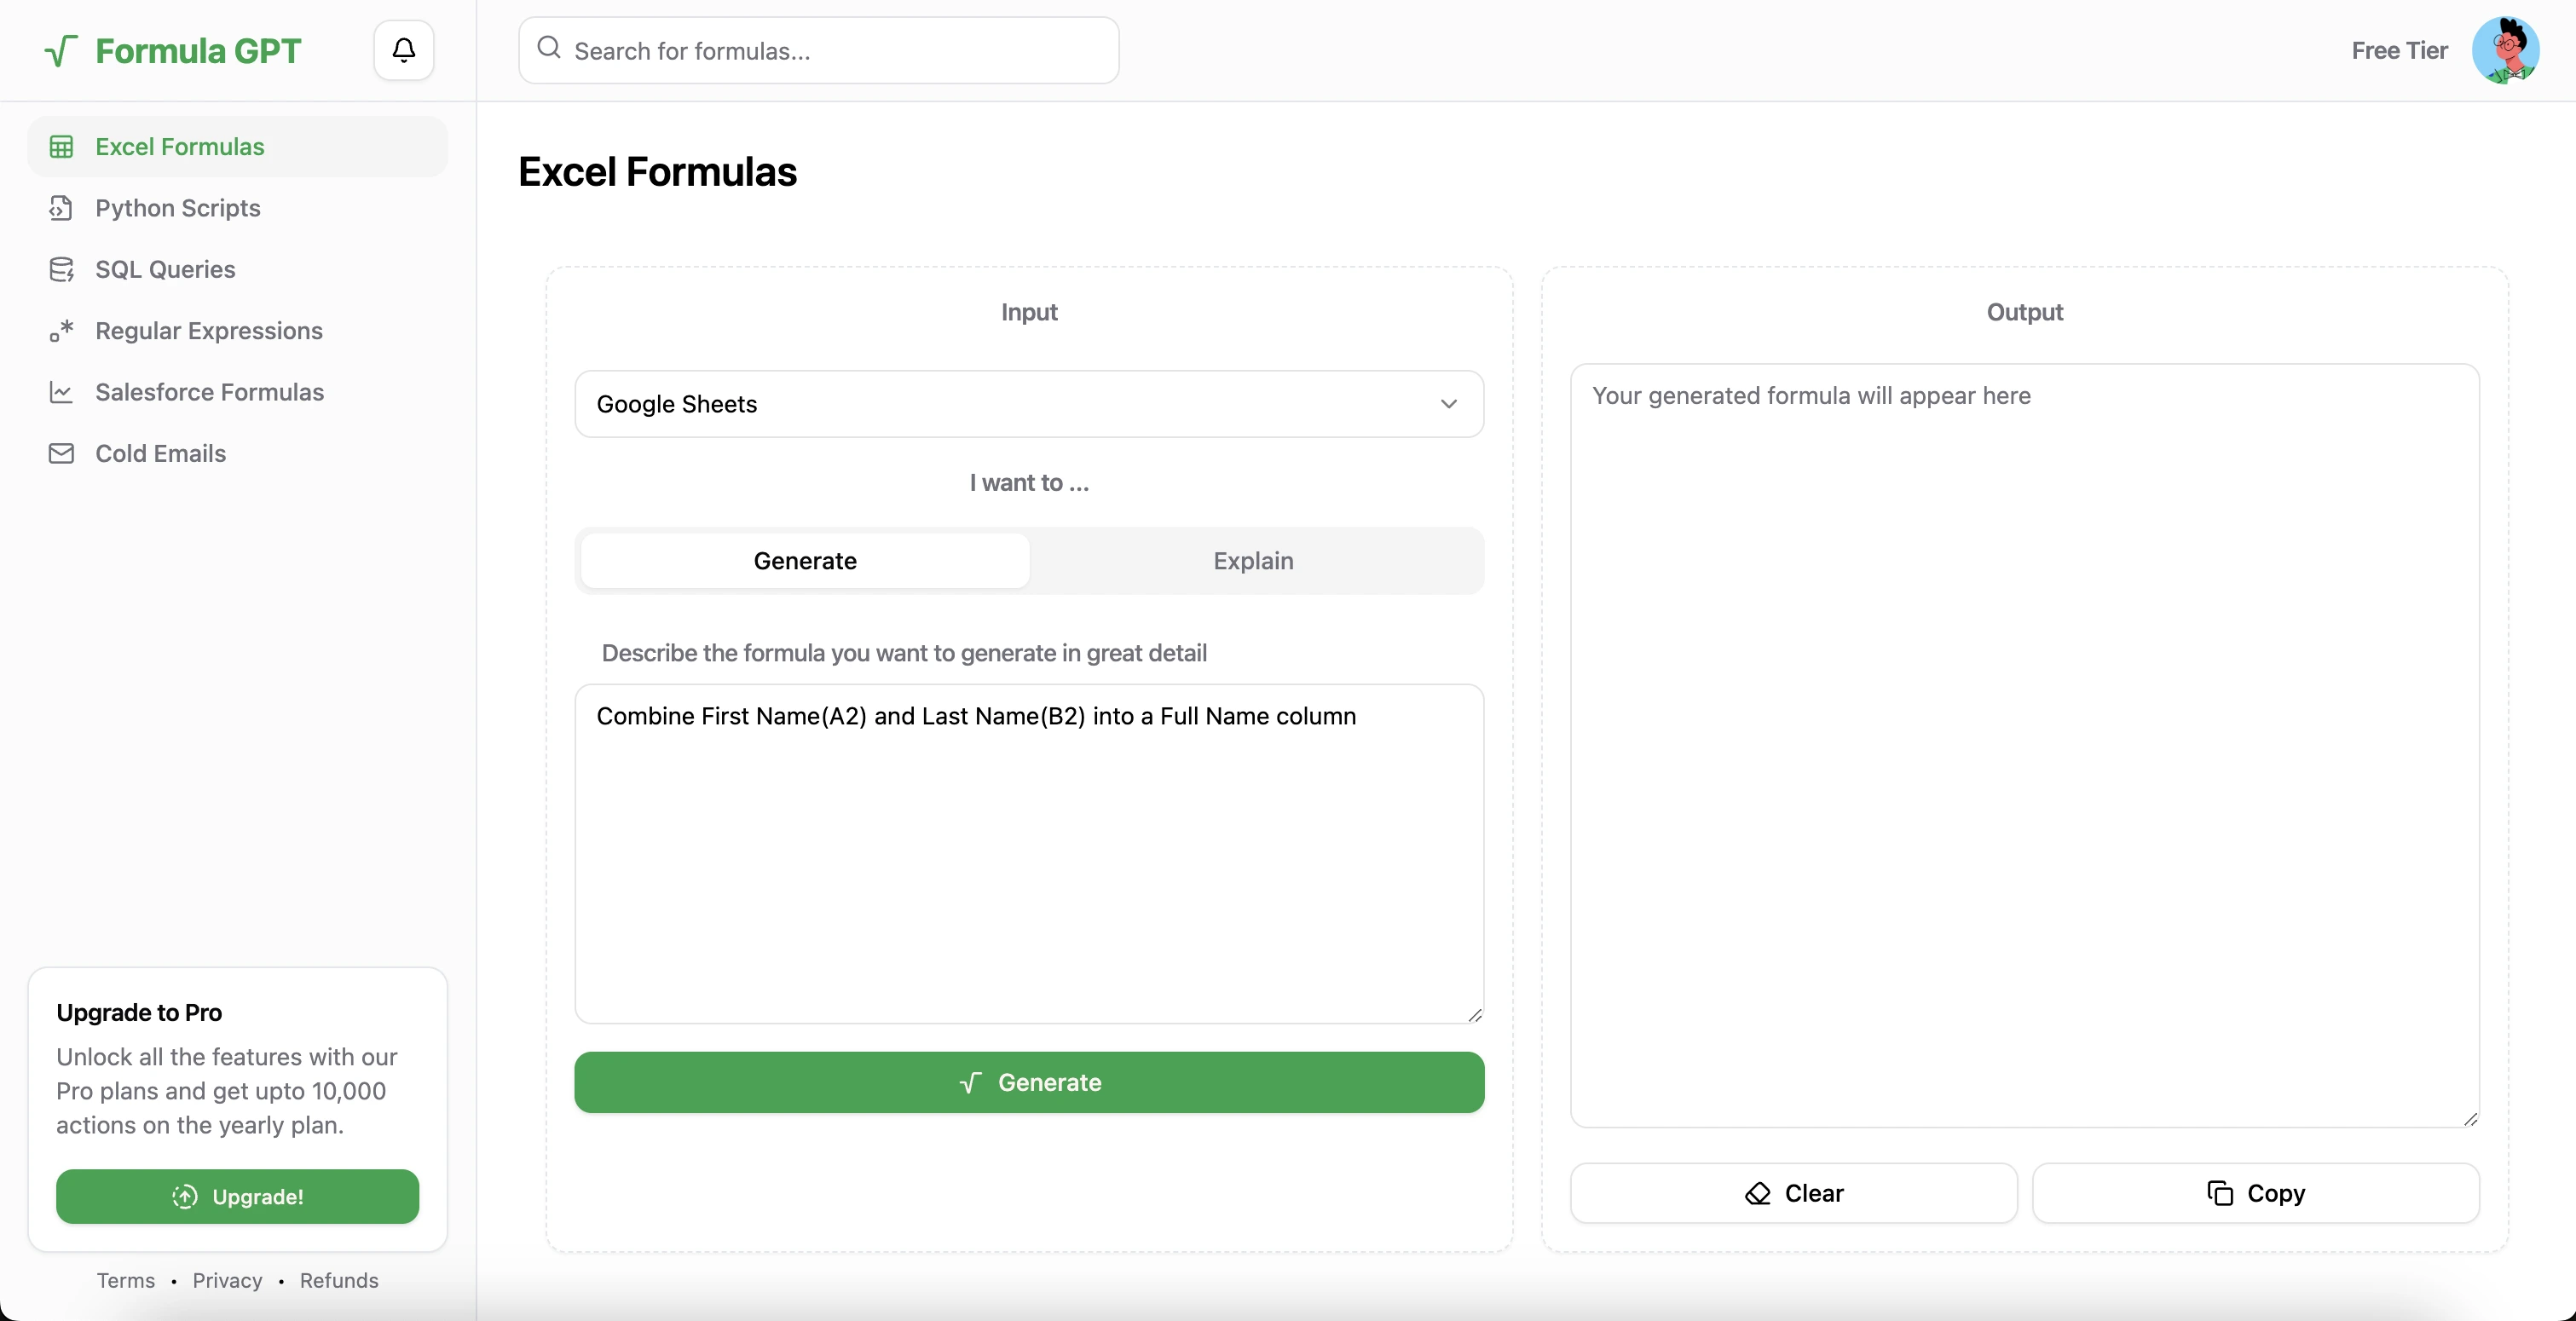Click the Upgrade! button

237,1197
